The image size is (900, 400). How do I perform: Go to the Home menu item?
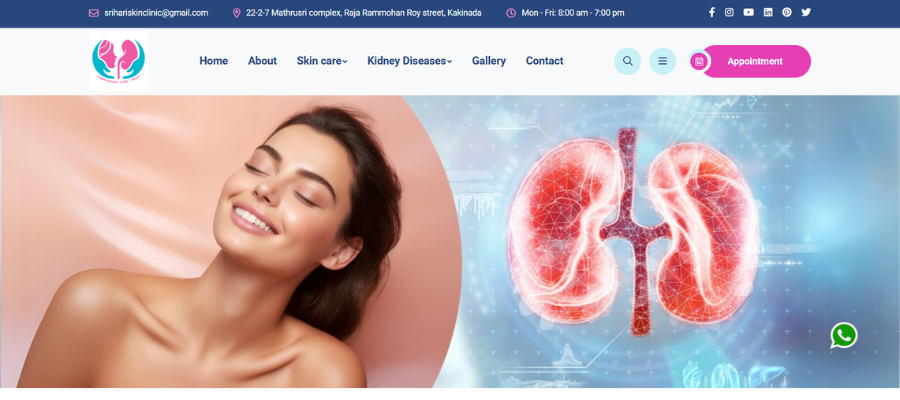coord(213,61)
